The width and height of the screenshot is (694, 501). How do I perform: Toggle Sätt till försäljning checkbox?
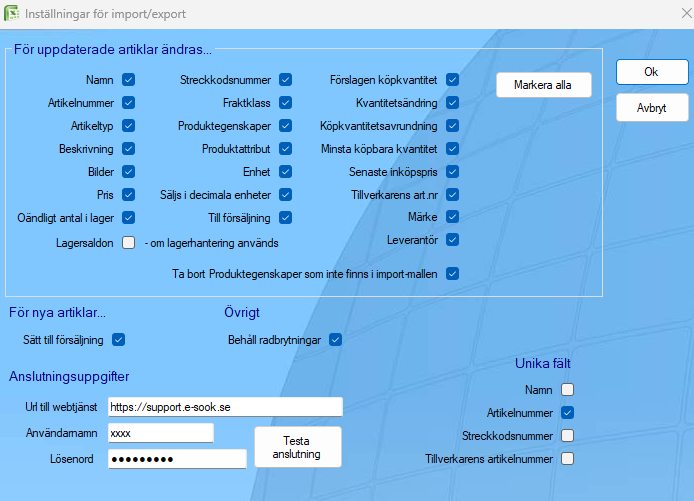pyautogui.click(x=118, y=340)
